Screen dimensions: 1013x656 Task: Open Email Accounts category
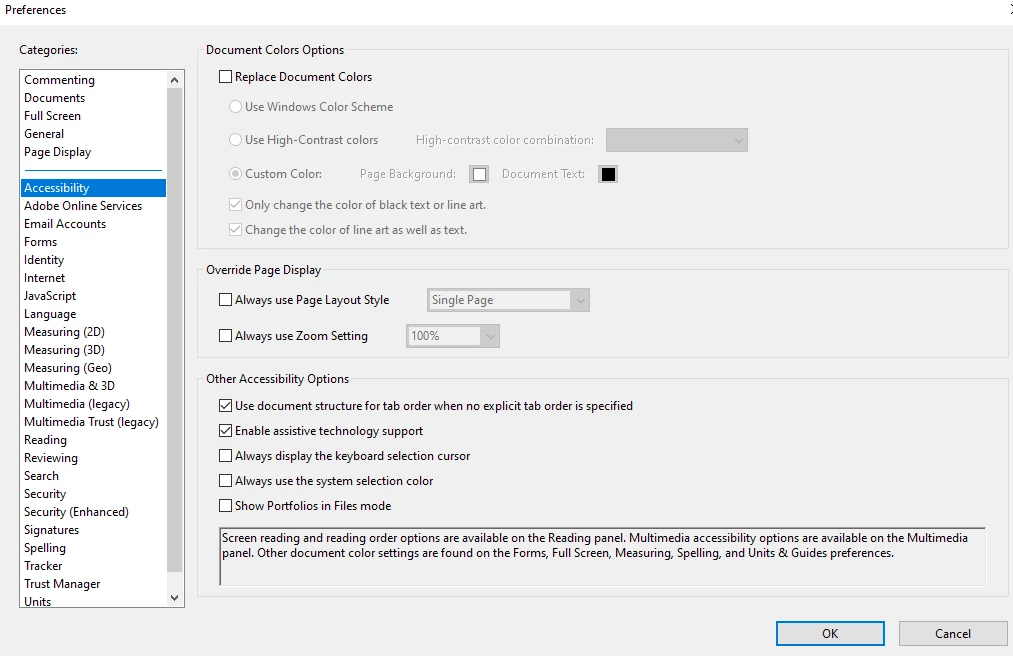(x=93, y=224)
